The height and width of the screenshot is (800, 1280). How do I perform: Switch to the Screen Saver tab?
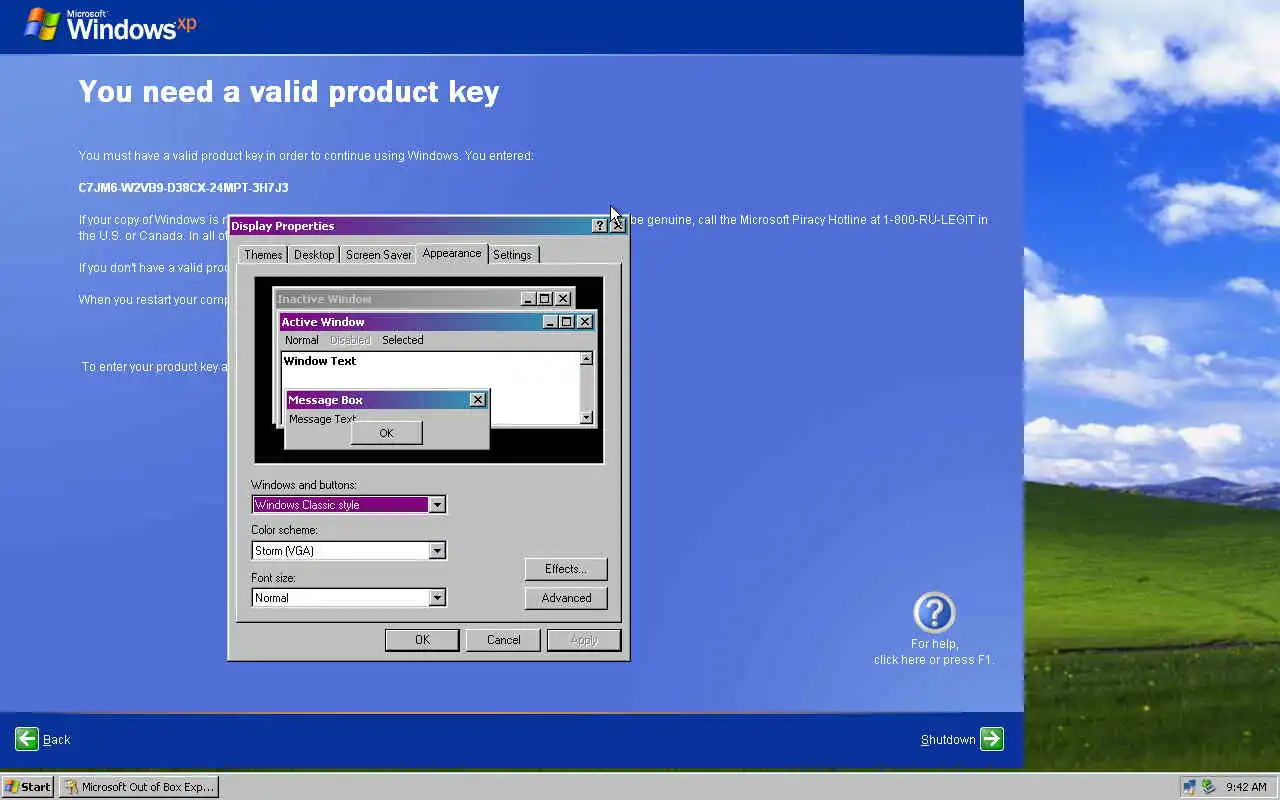tap(378, 255)
